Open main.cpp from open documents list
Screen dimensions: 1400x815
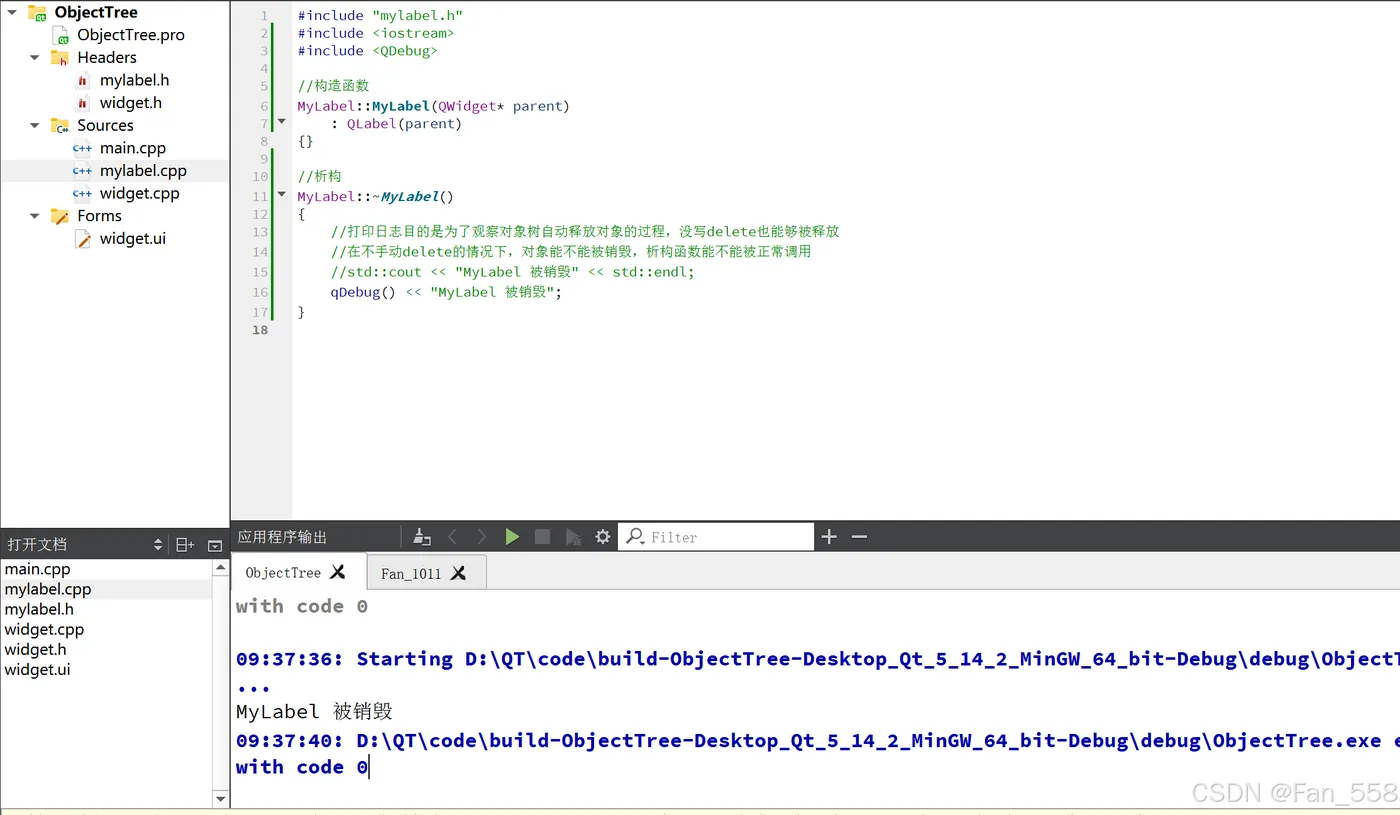(x=38, y=569)
